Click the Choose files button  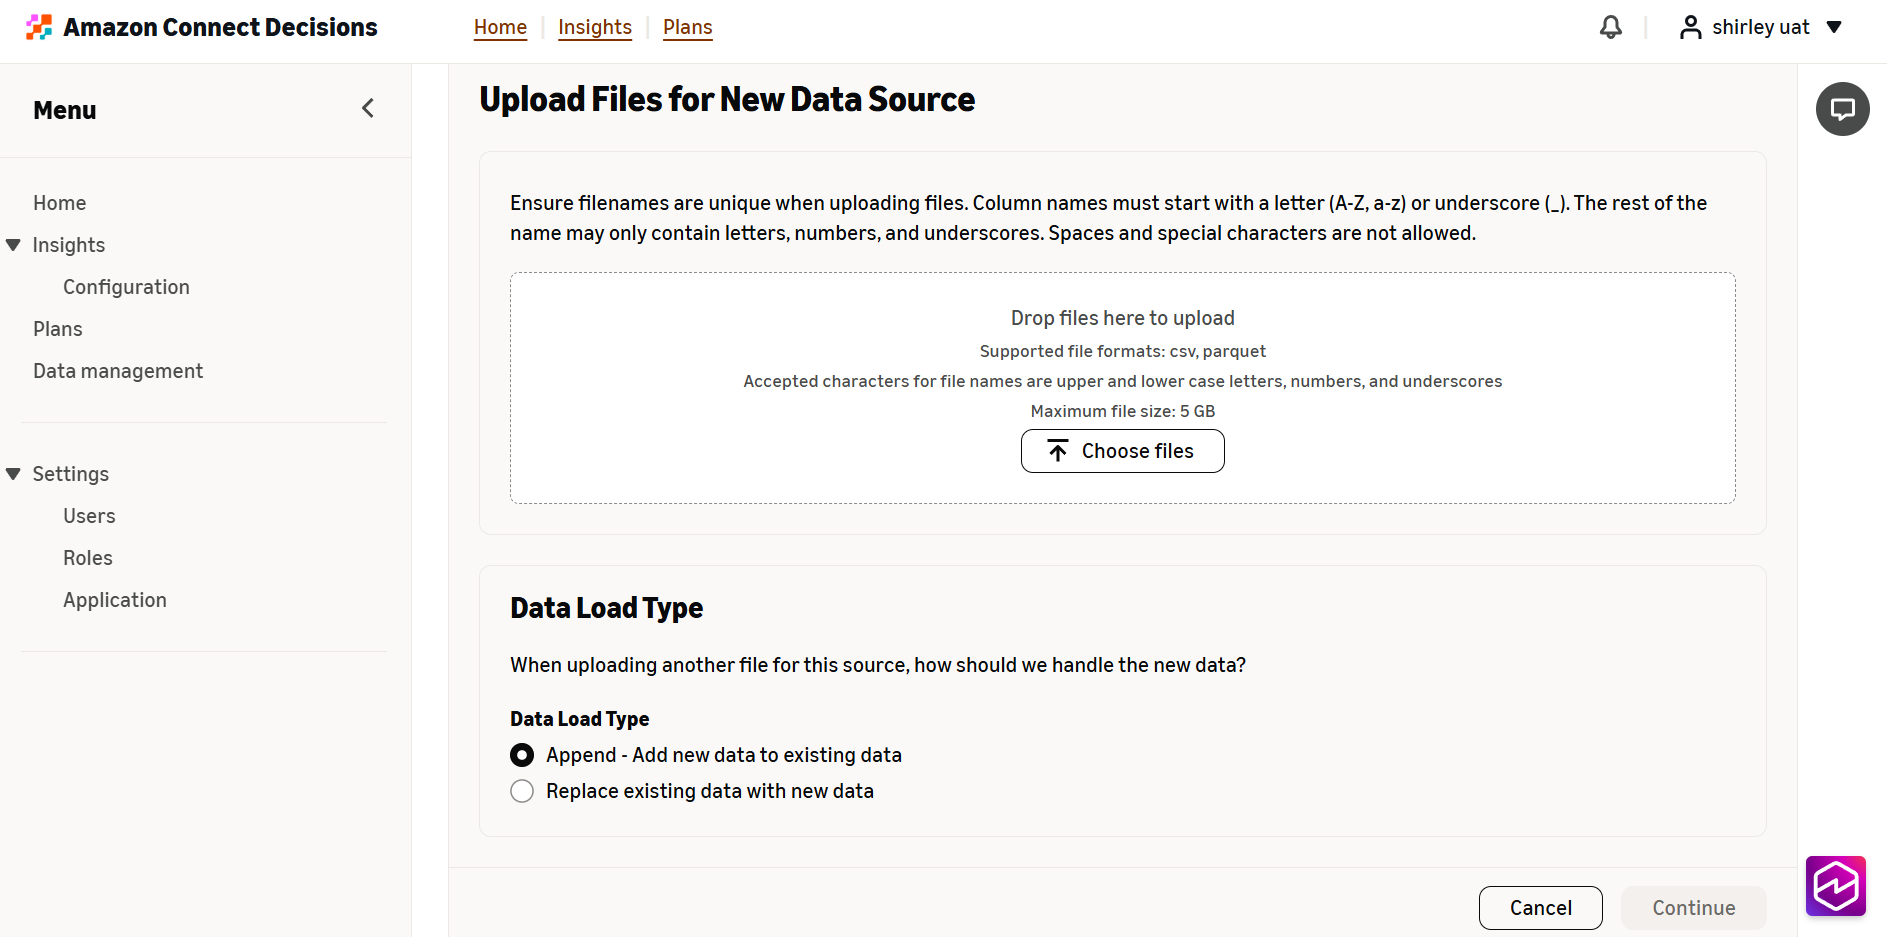(x=1122, y=451)
